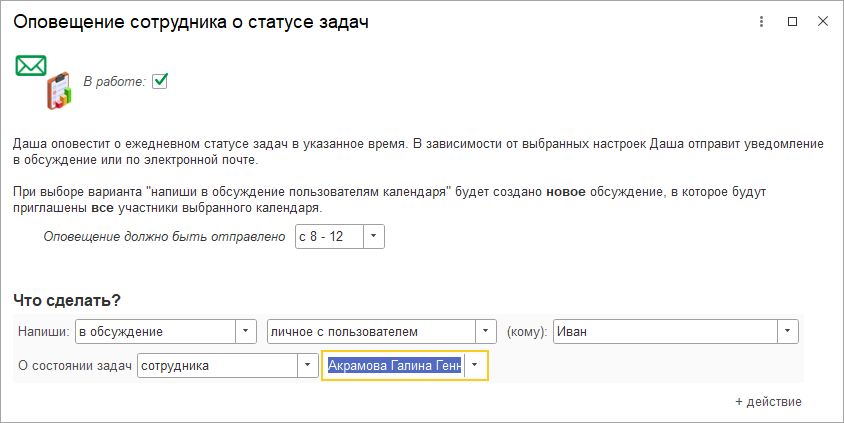Click the "Акрамова Галина" employee field
Image resolution: width=844 pixels, height=423 pixels.
394,366
